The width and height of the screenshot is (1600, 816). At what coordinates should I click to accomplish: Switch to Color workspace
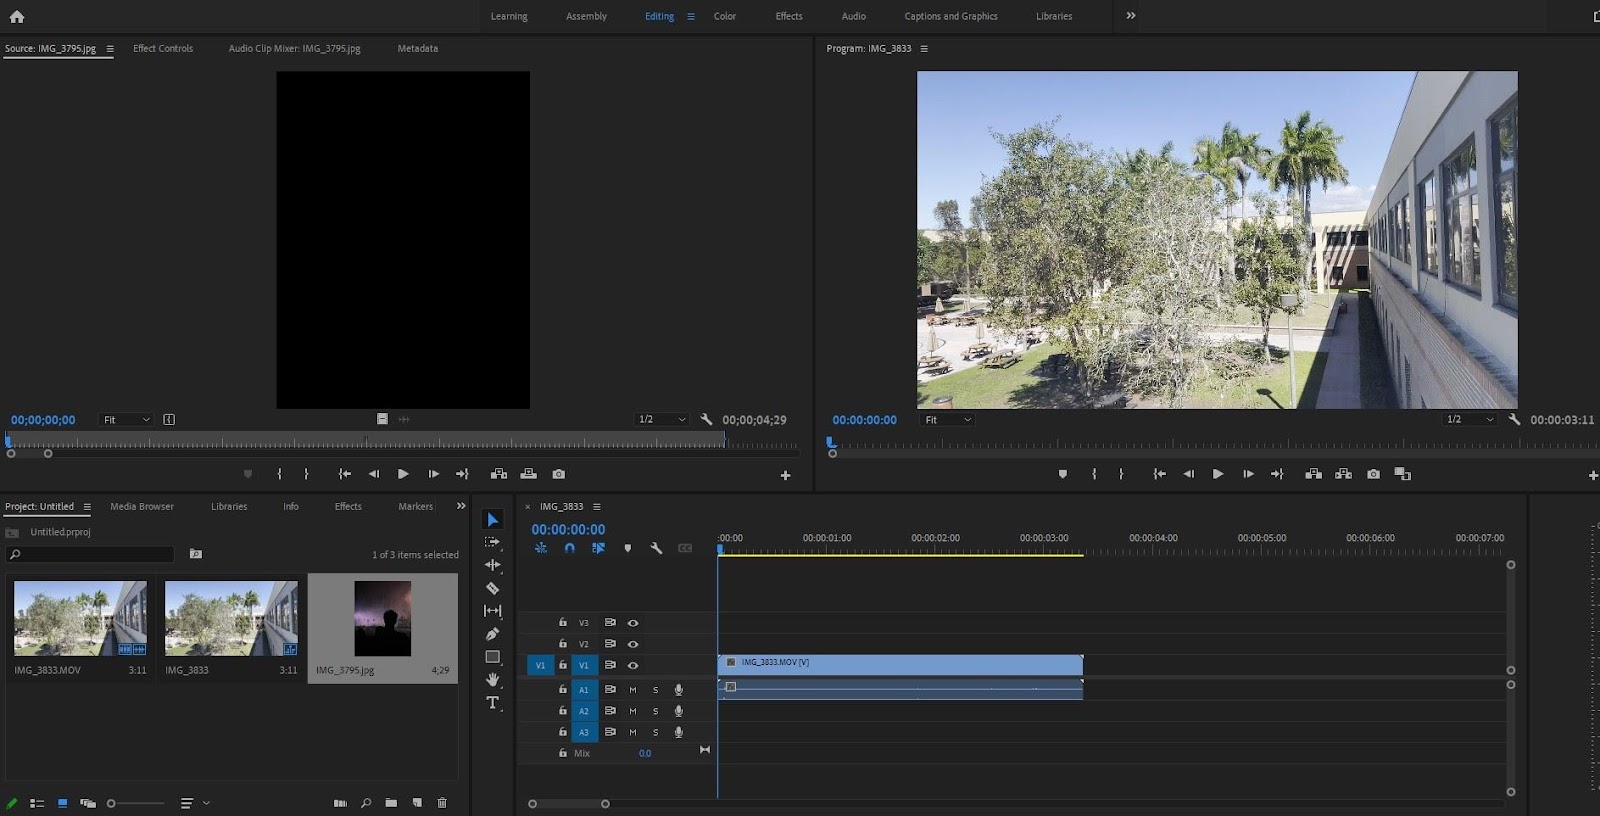pyautogui.click(x=725, y=16)
